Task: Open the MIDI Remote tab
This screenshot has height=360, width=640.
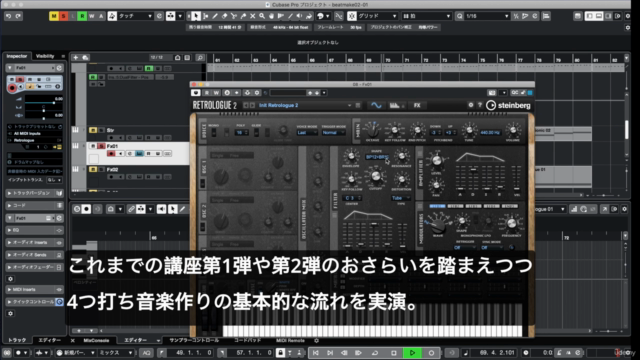Action: (290, 340)
